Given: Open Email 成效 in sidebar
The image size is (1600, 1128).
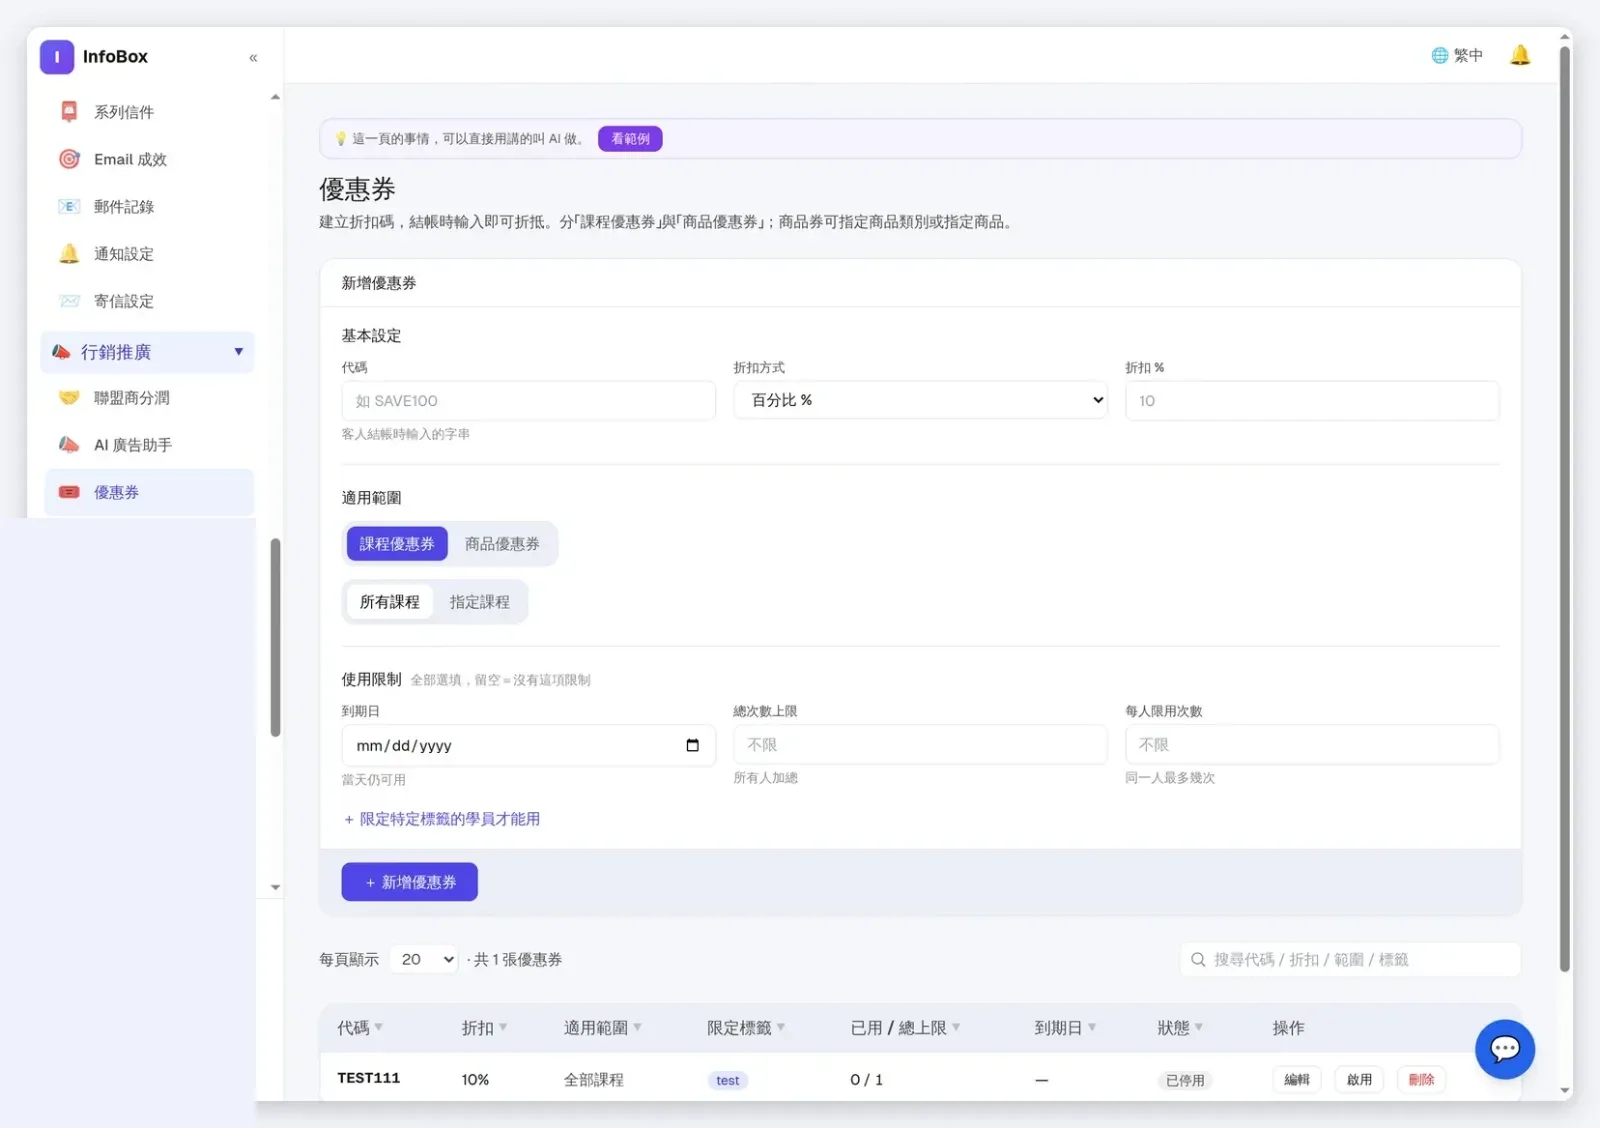Looking at the screenshot, I should pos(148,159).
